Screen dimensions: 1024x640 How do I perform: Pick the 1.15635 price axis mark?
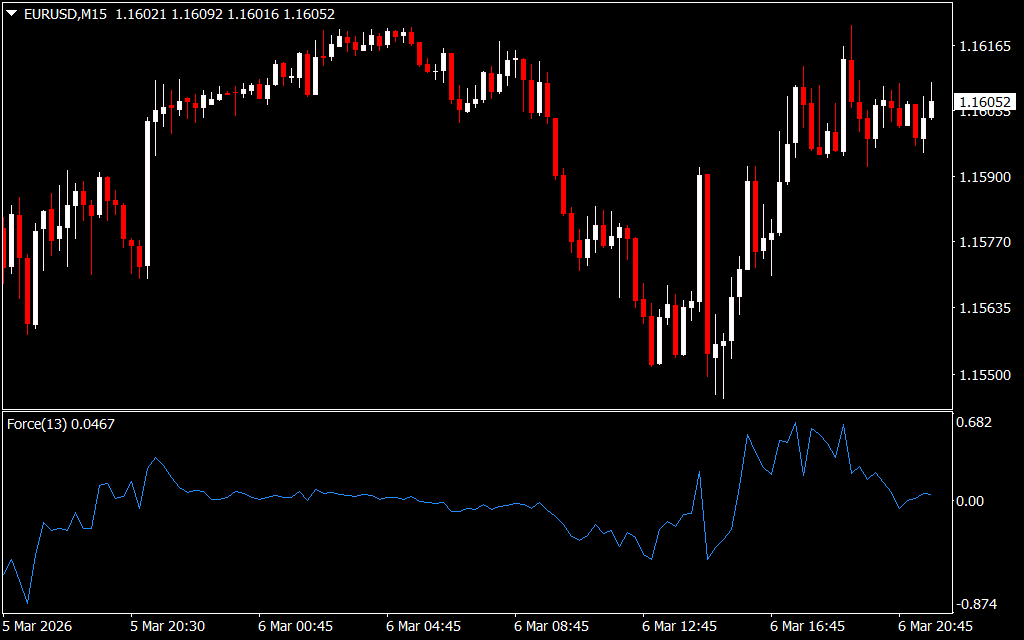point(984,308)
